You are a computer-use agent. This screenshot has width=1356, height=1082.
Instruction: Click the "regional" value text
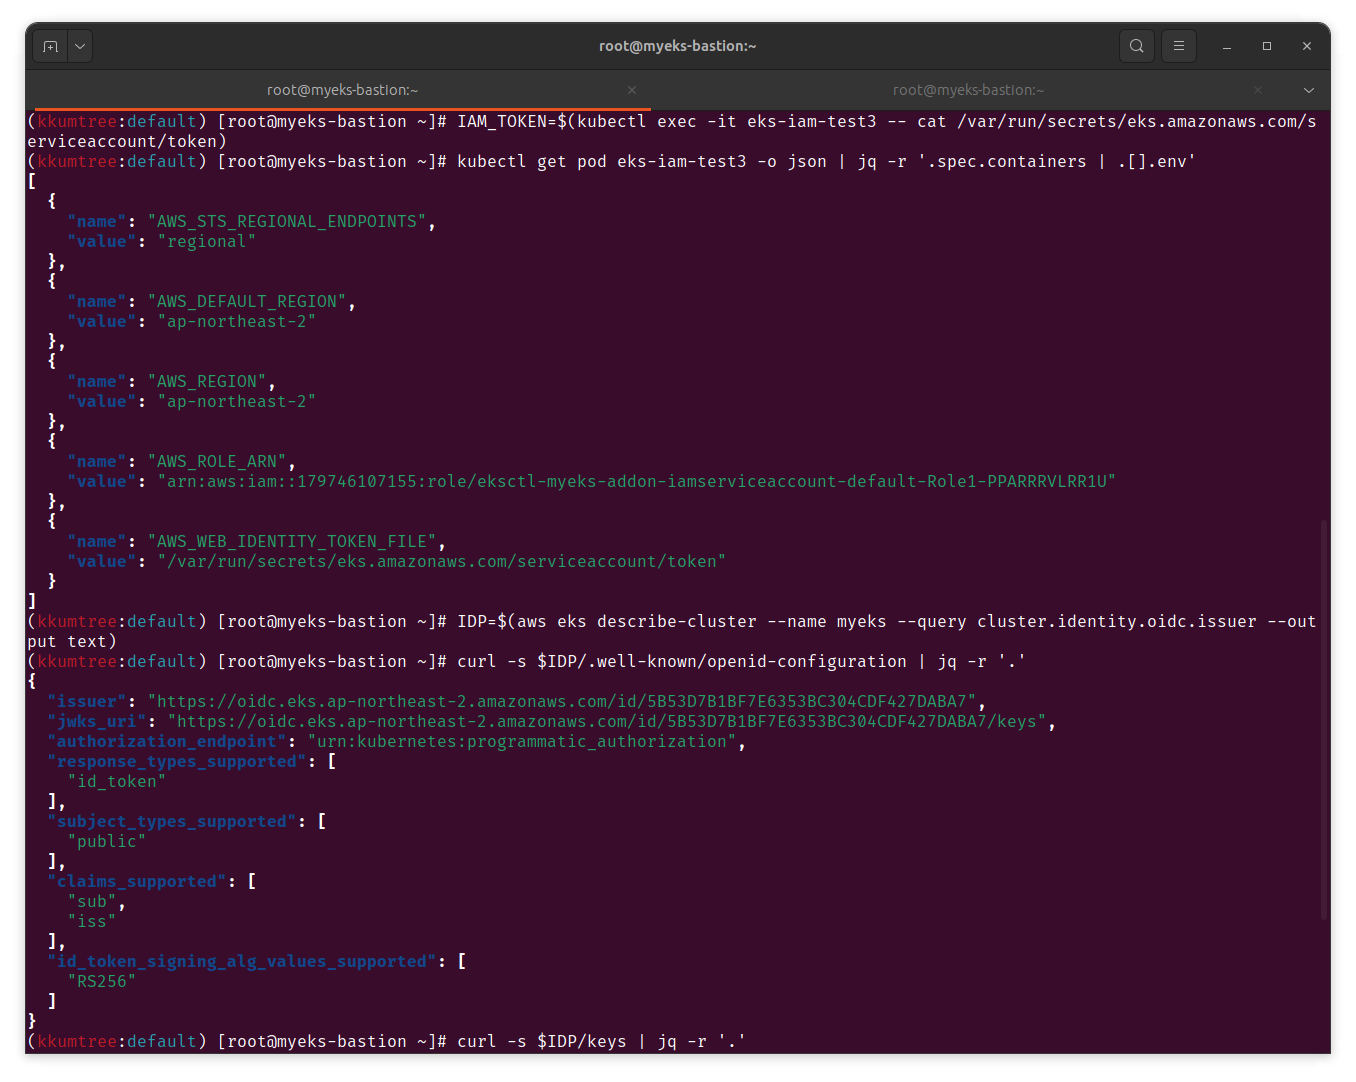point(207,242)
